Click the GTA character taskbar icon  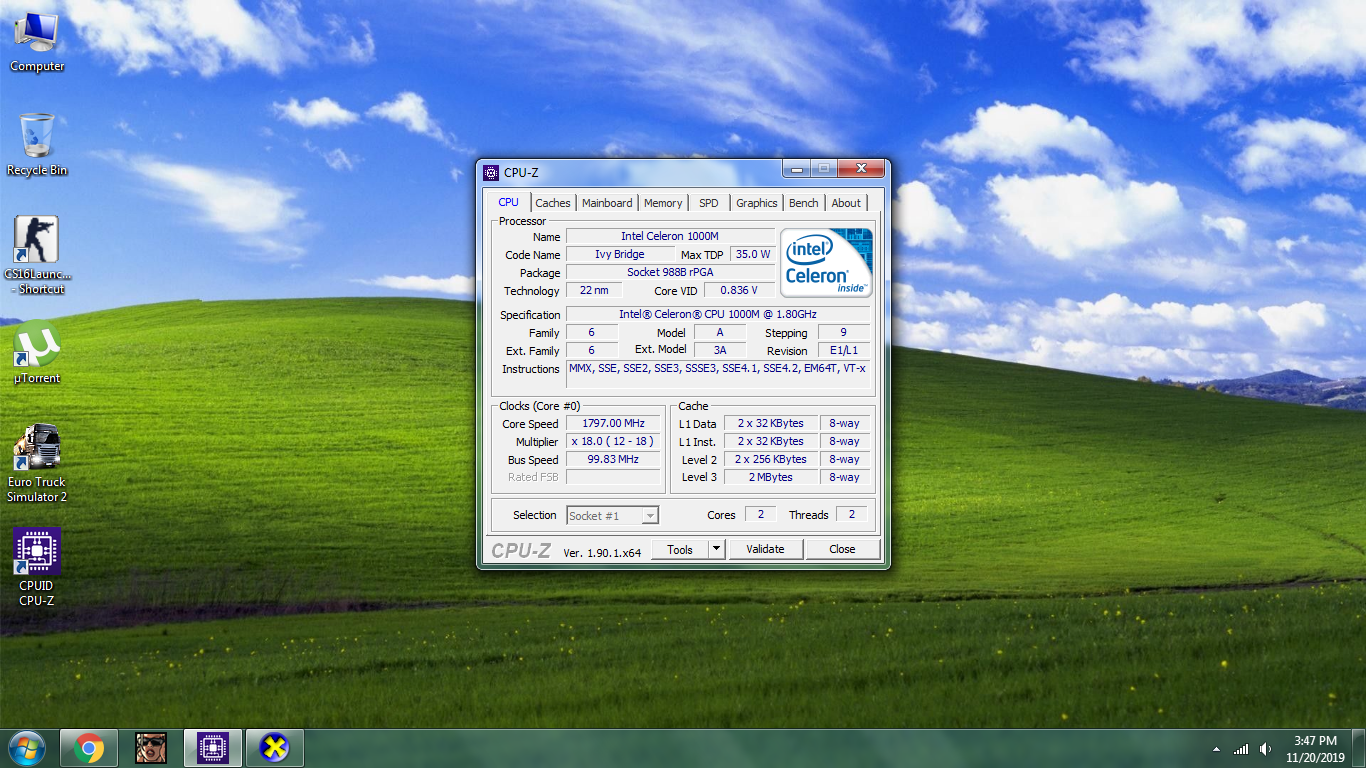tap(151, 748)
